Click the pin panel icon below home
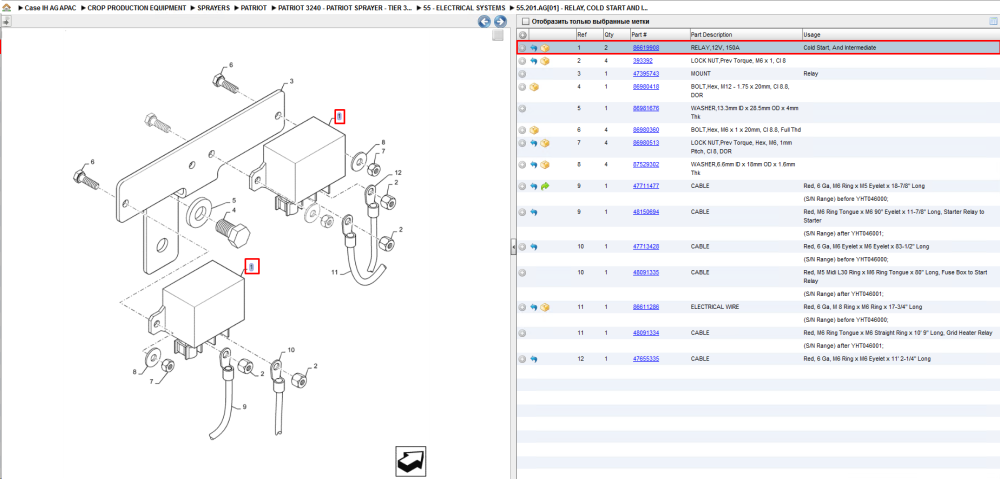This screenshot has width=1000, height=479. click(x=6, y=22)
